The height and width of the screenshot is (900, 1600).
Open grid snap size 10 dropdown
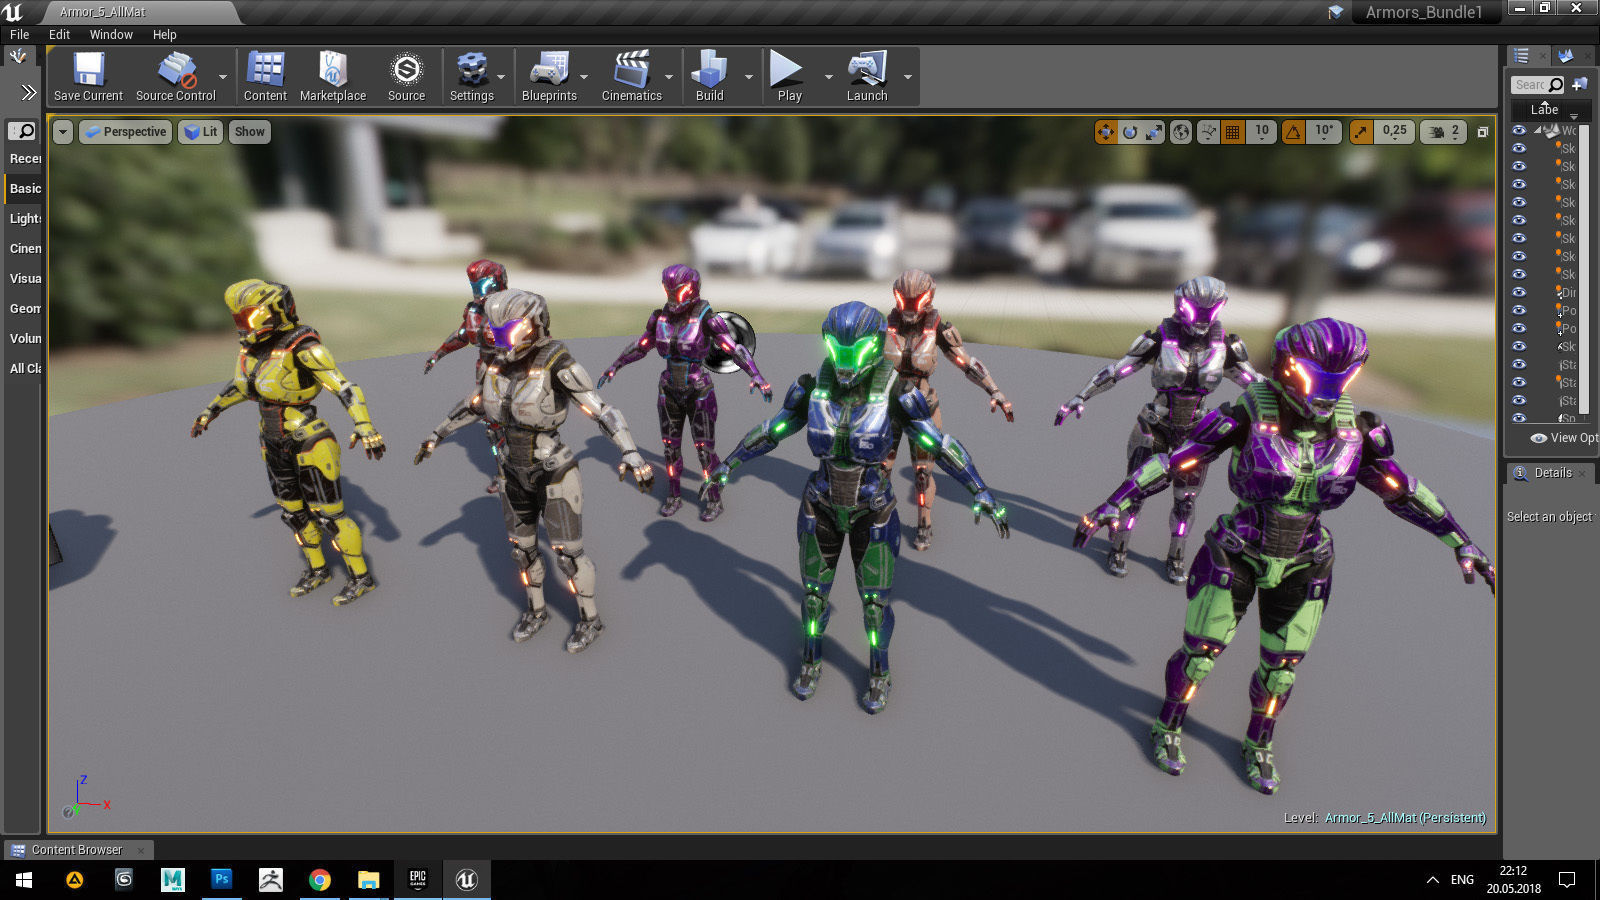1261,132
